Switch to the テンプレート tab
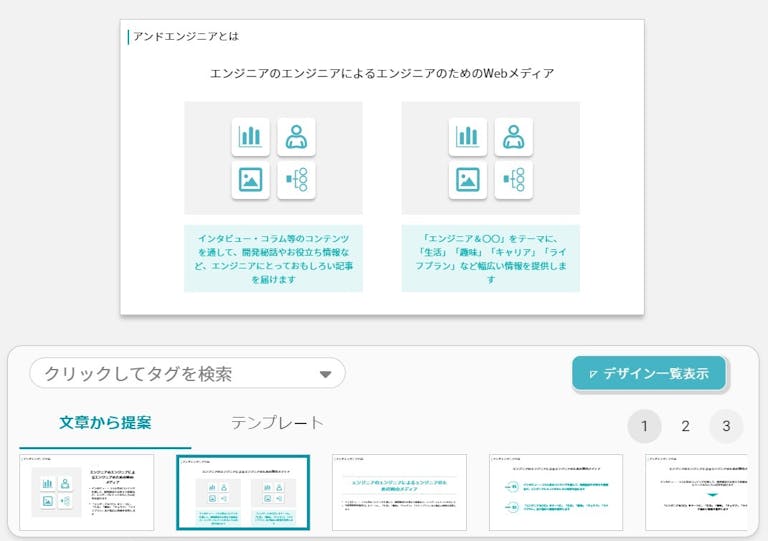The image size is (768, 541). [277, 423]
